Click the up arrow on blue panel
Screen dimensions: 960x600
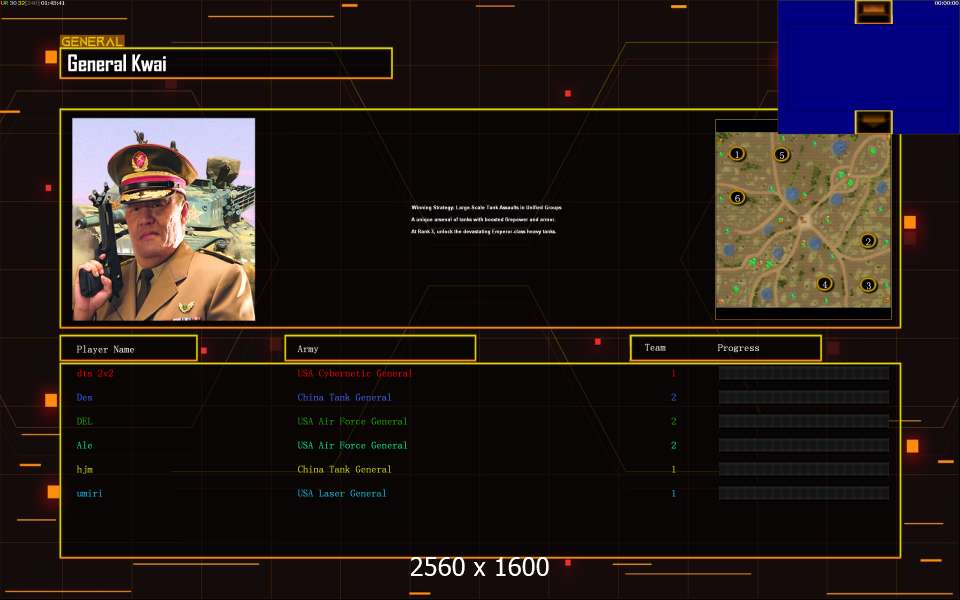click(x=873, y=11)
